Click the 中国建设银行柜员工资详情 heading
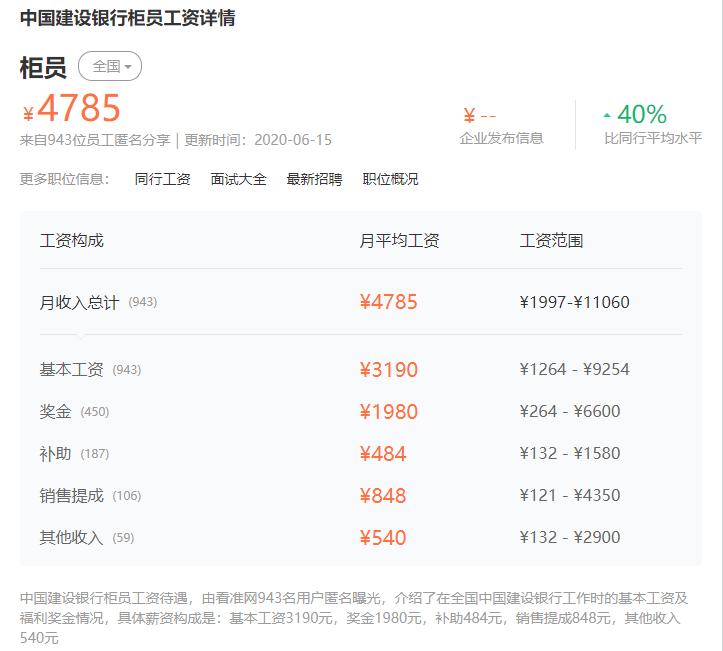This screenshot has height=651, width=723. 128,18
